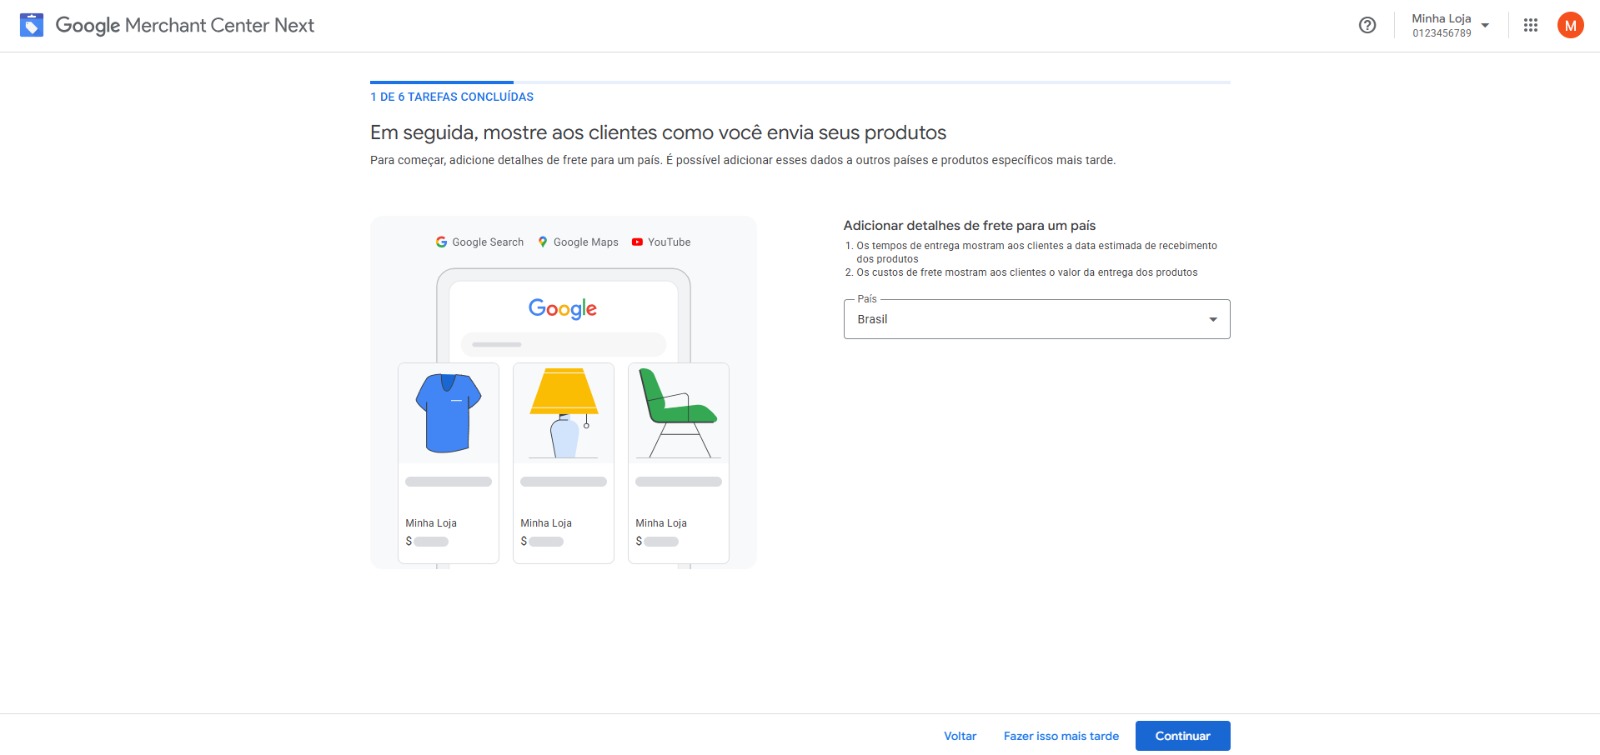Open the Google apps grid icon
Screen dimensions: 1600x755
(1530, 26)
